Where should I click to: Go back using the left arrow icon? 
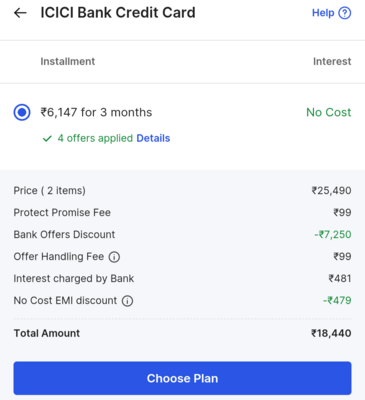click(20, 13)
